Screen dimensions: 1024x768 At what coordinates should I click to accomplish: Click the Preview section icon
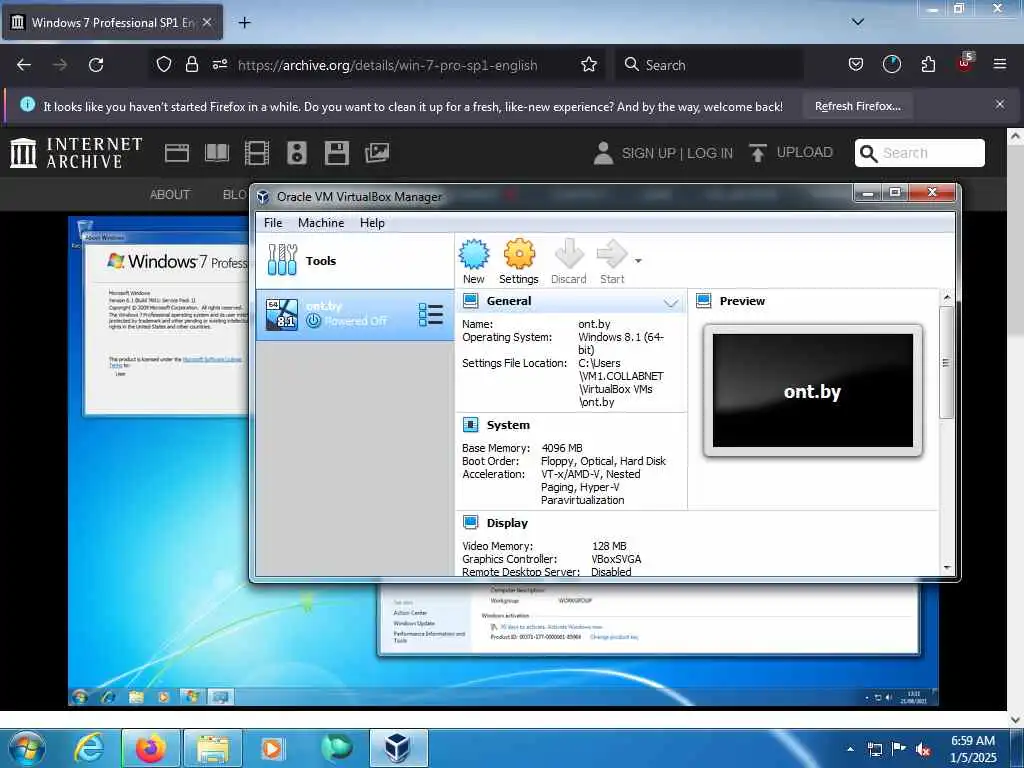coord(703,301)
